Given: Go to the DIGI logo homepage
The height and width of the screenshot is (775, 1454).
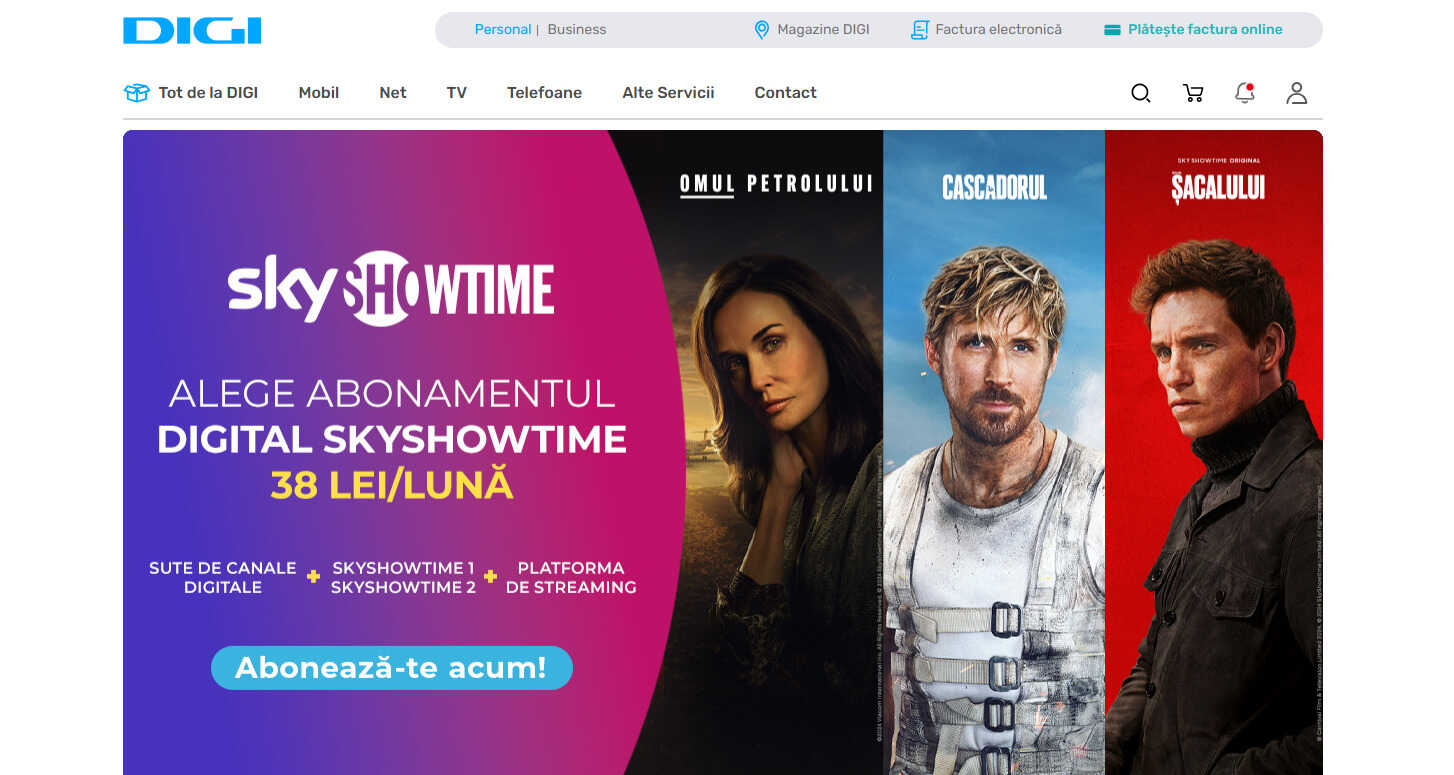Looking at the screenshot, I should point(192,30).
